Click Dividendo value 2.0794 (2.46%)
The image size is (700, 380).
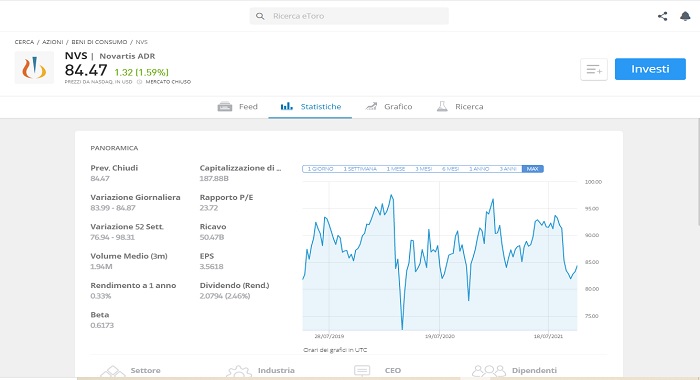pos(225,296)
